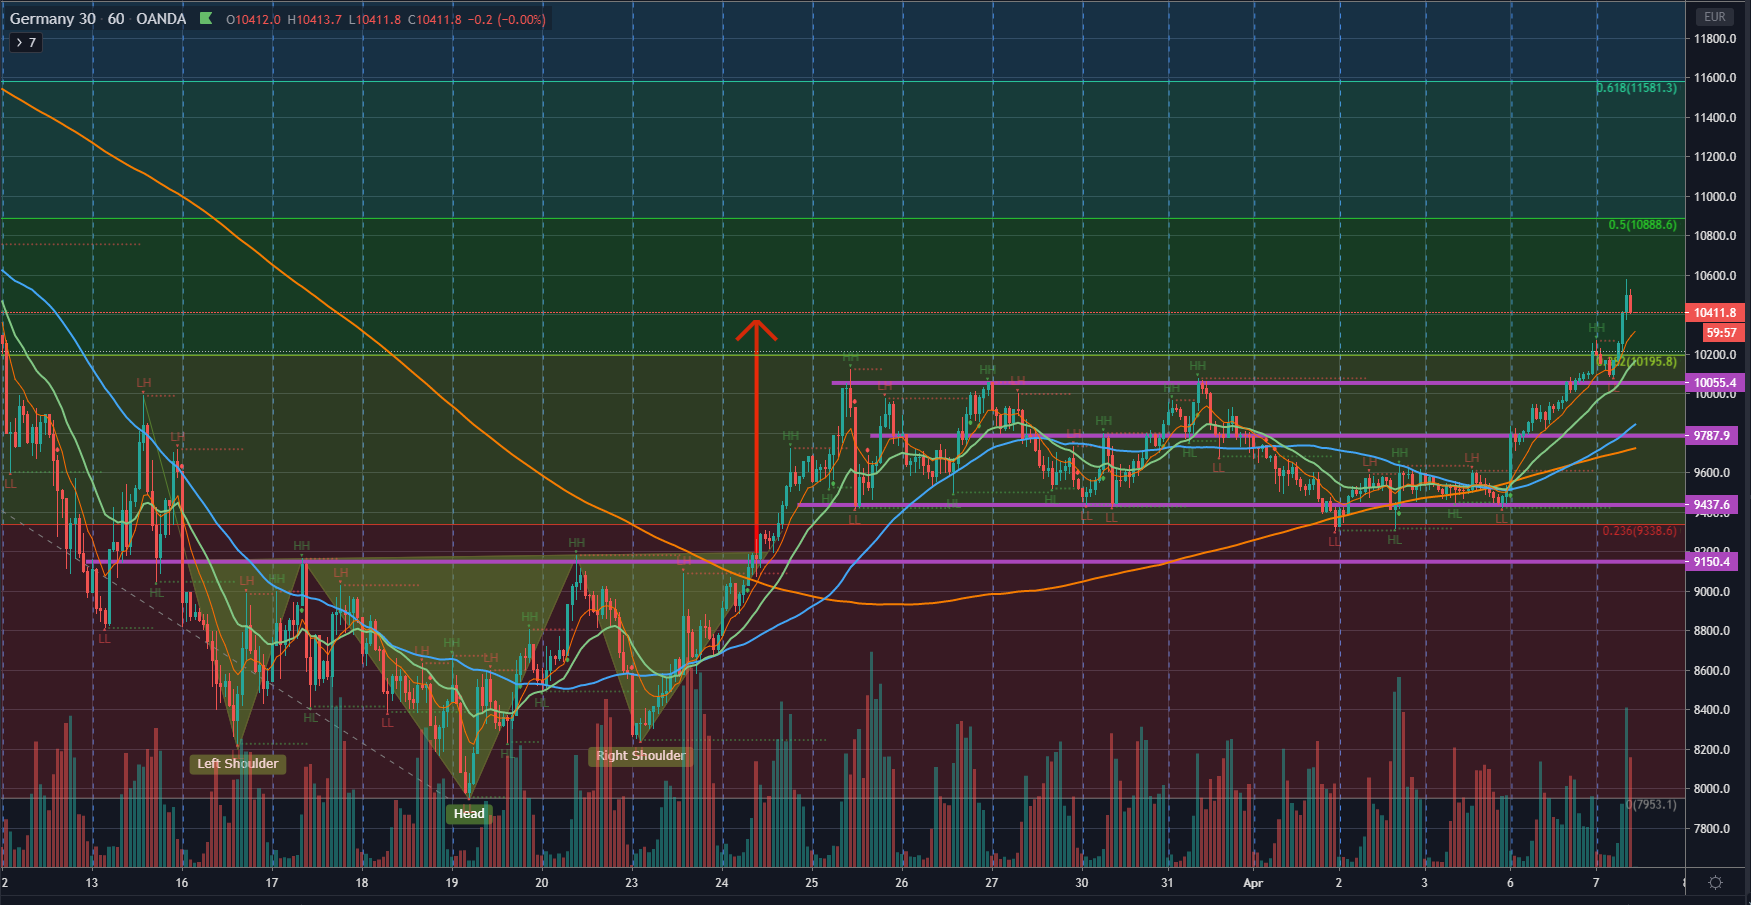Click the 10411.8 current price label
This screenshot has height=905, width=1751.
coord(1715,313)
